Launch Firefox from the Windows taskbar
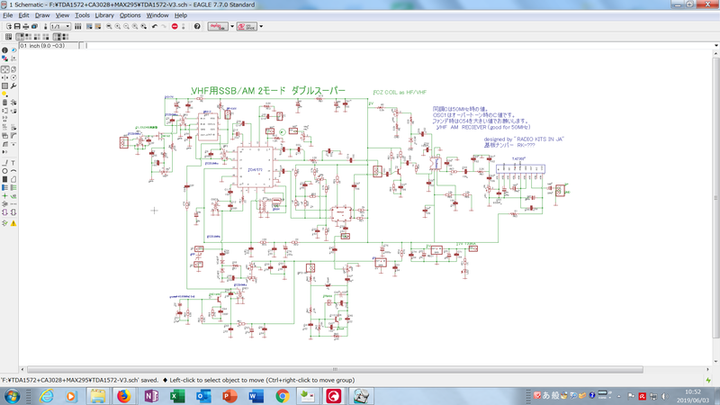720x405 pixels. (124, 396)
